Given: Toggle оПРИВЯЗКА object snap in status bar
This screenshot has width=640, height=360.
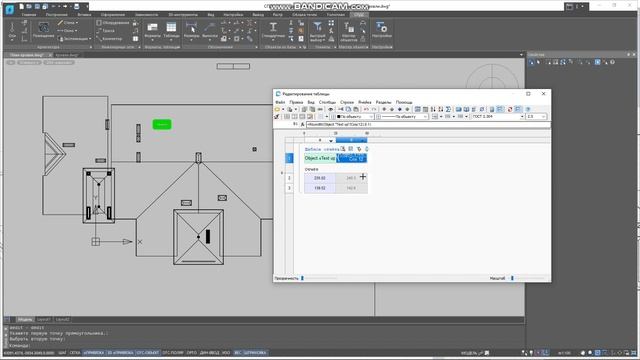Looking at the screenshot, I should pyautogui.click(x=94, y=353).
